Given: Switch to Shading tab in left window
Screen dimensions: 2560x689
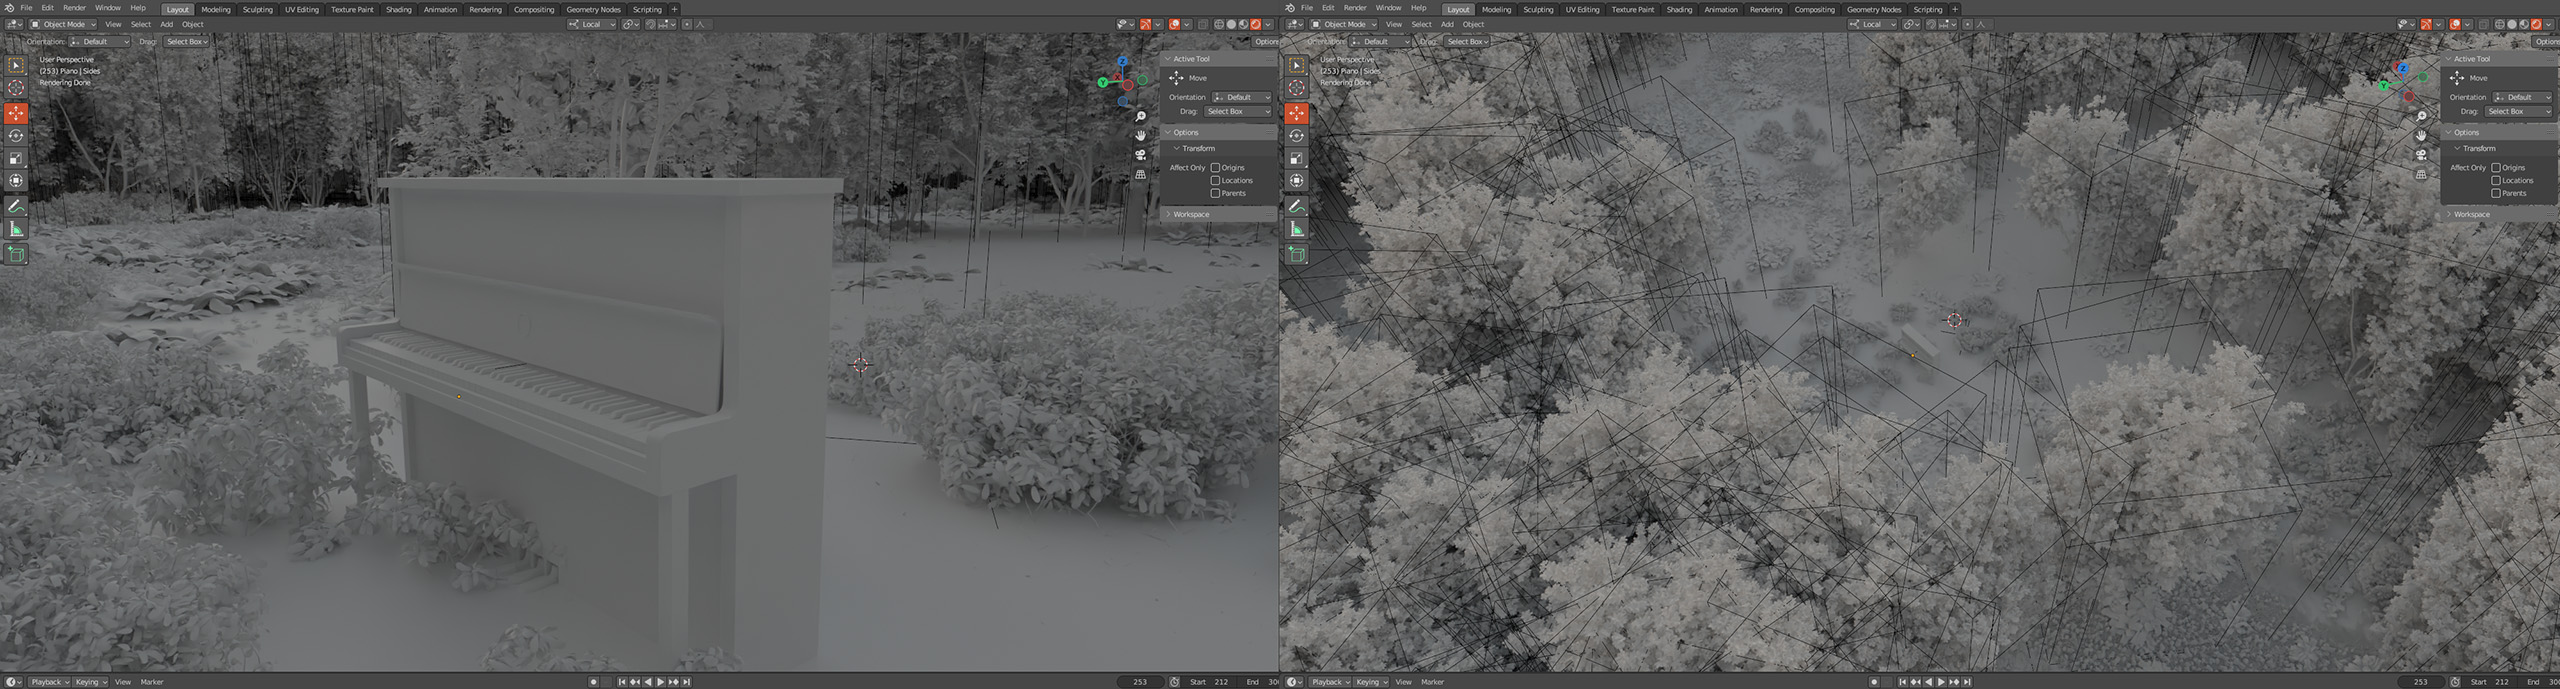Looking at the screenshot, I should (x=399, y=9).
